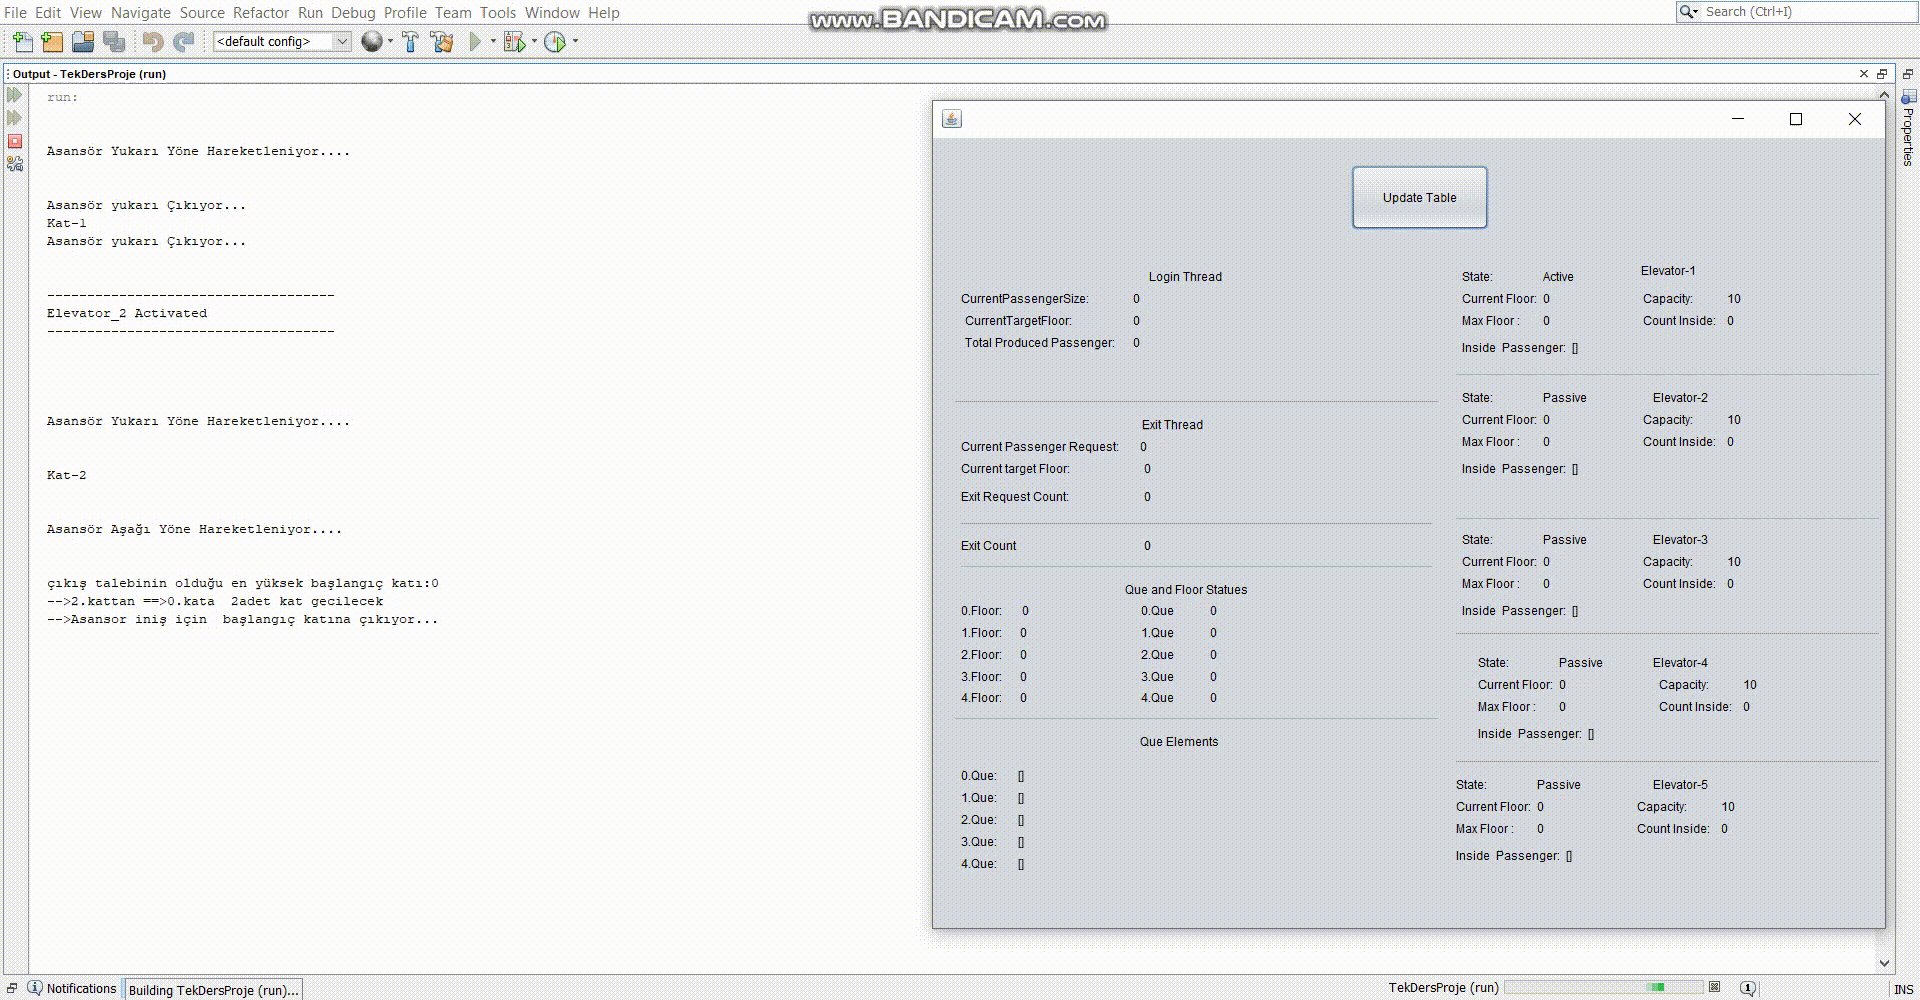Click the Build Project hammer icon
The width and height of the screenshot is (1920, 1000).
[x=410, y=41]
